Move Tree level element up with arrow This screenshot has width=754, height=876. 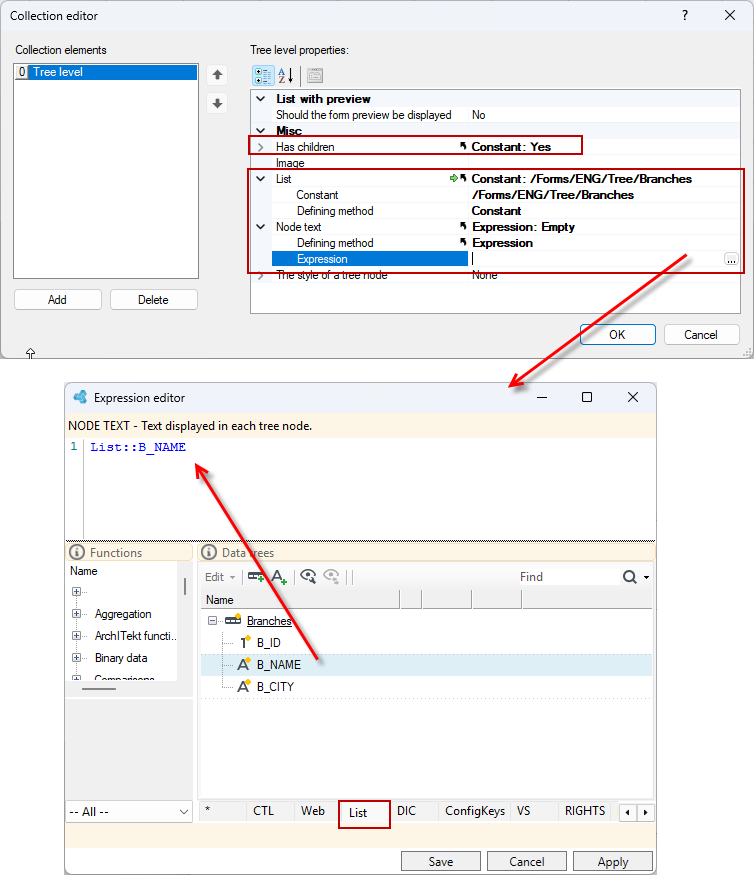(217, 75)
